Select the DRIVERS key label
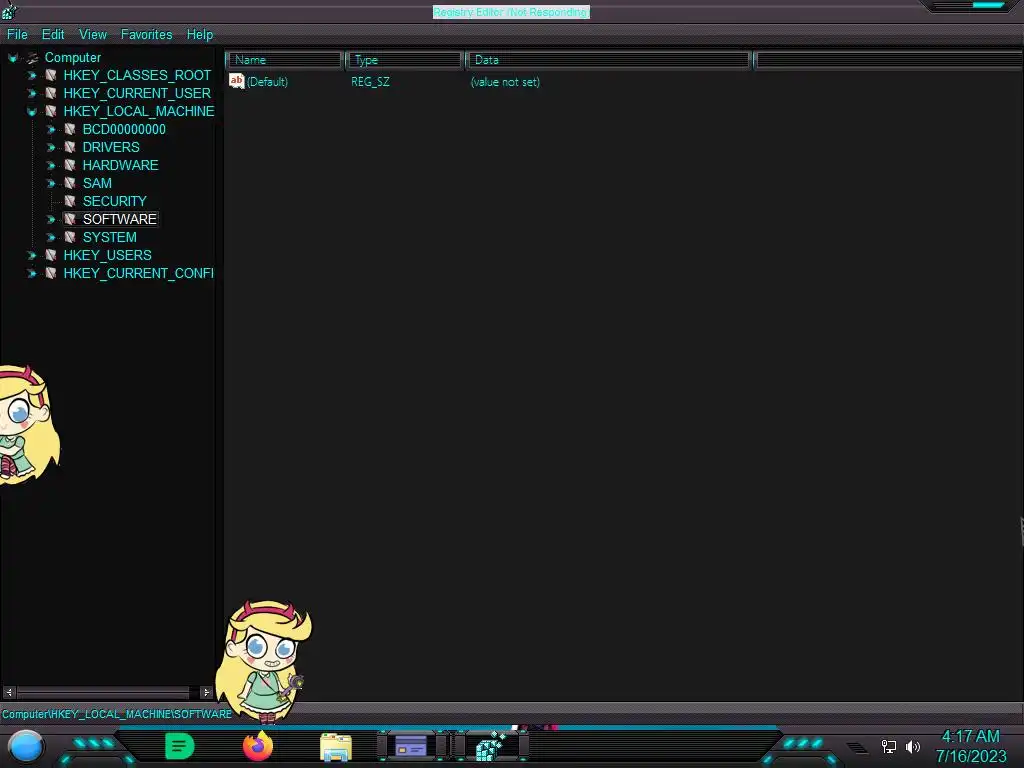Screen dimensions: 1024x768 coord(111,147)
